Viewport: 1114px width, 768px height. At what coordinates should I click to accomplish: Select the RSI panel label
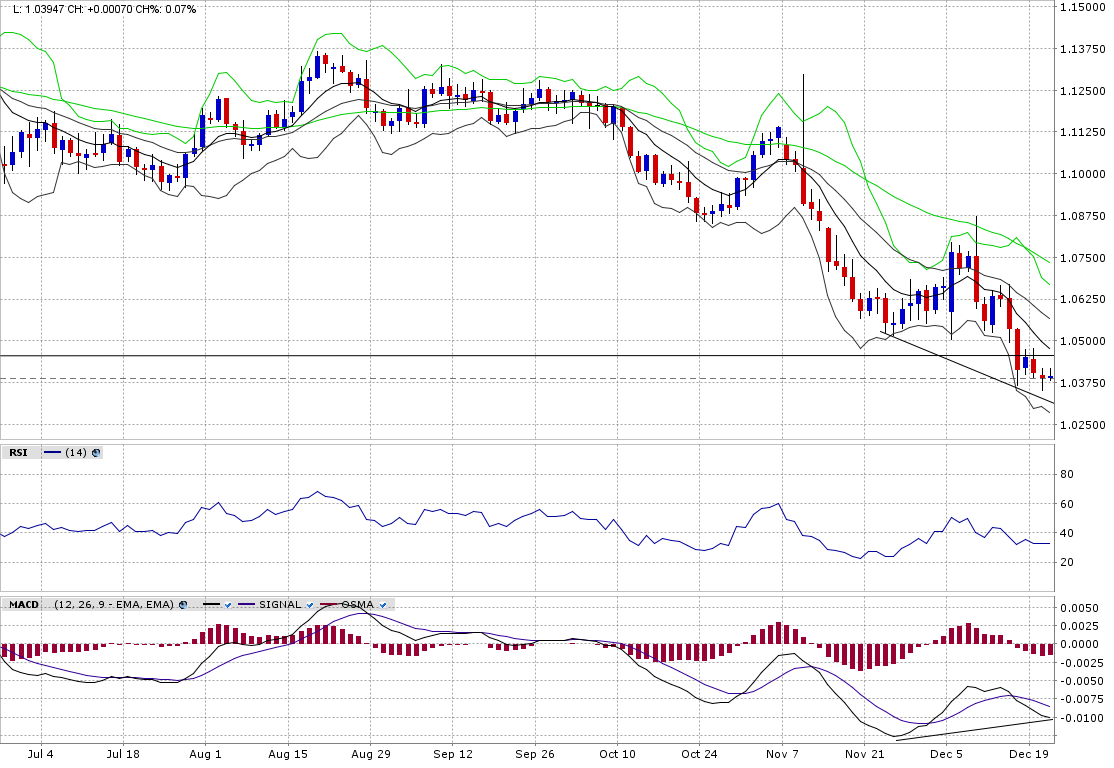[x=18, y=453]
